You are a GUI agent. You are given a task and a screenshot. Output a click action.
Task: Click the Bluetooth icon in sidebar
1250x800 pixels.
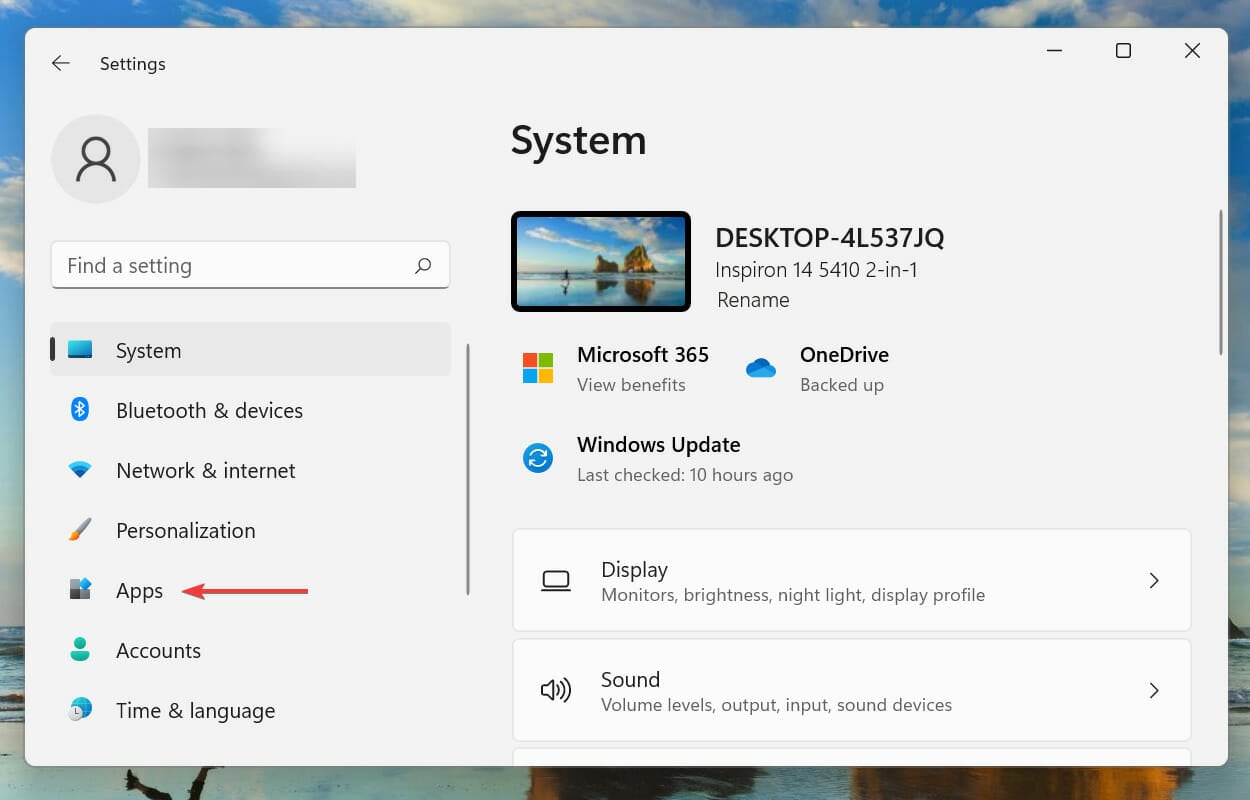coord(80,410)
